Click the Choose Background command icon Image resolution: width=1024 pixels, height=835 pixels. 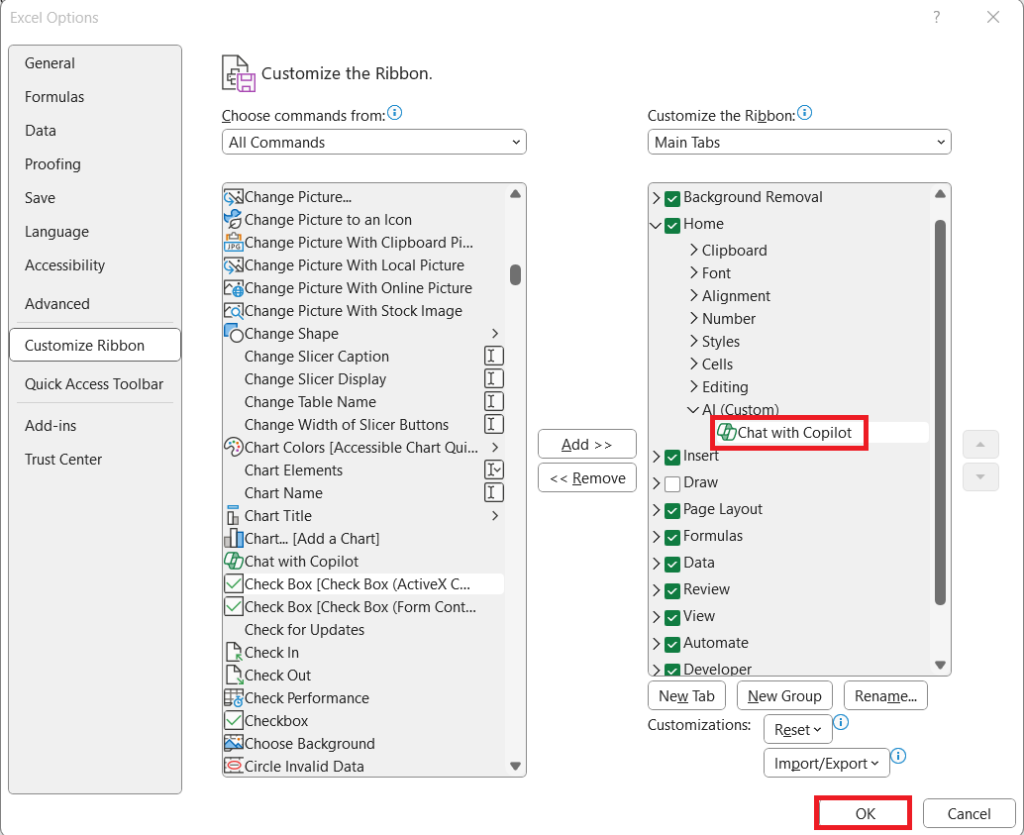tap(233, 744)
